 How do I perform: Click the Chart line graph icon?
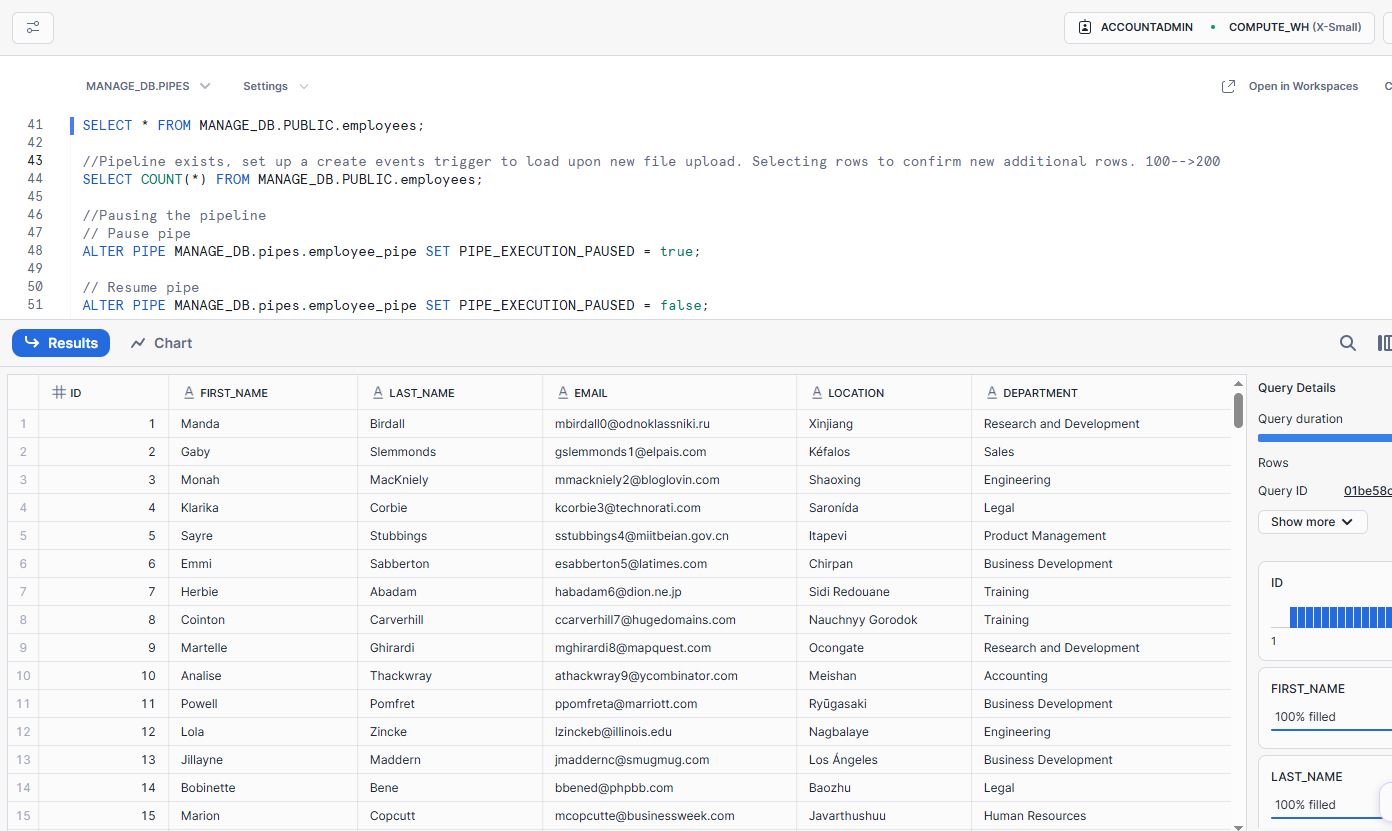point(138,343)
